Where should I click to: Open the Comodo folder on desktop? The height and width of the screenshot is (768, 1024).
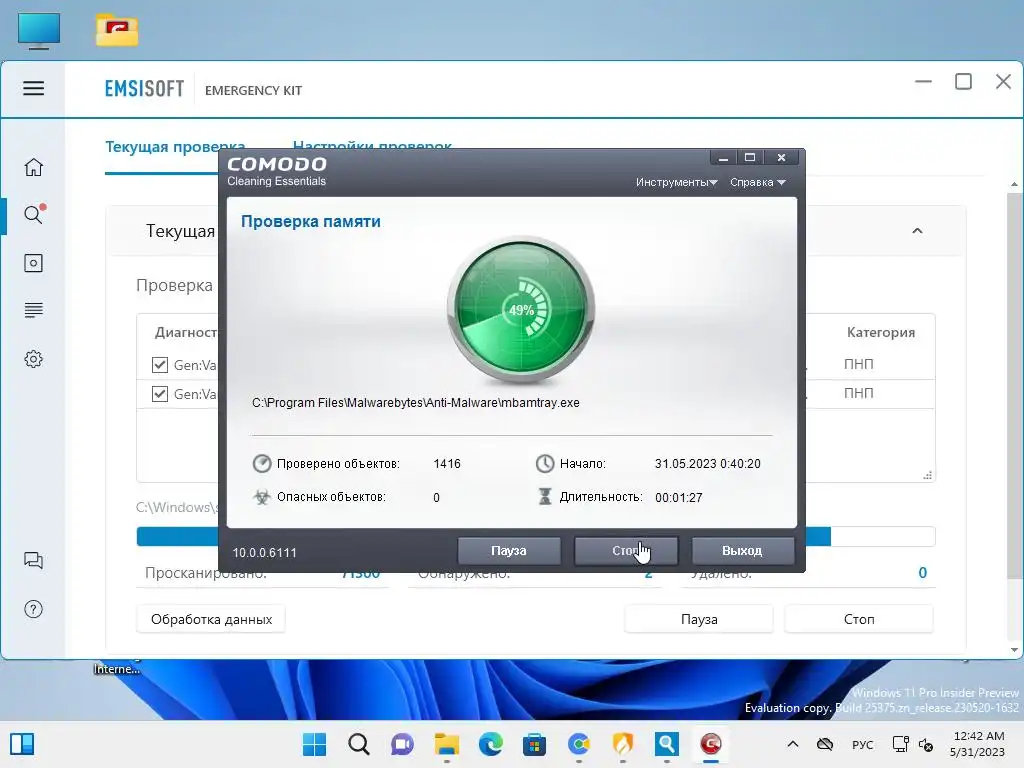[x=117, y=31]
